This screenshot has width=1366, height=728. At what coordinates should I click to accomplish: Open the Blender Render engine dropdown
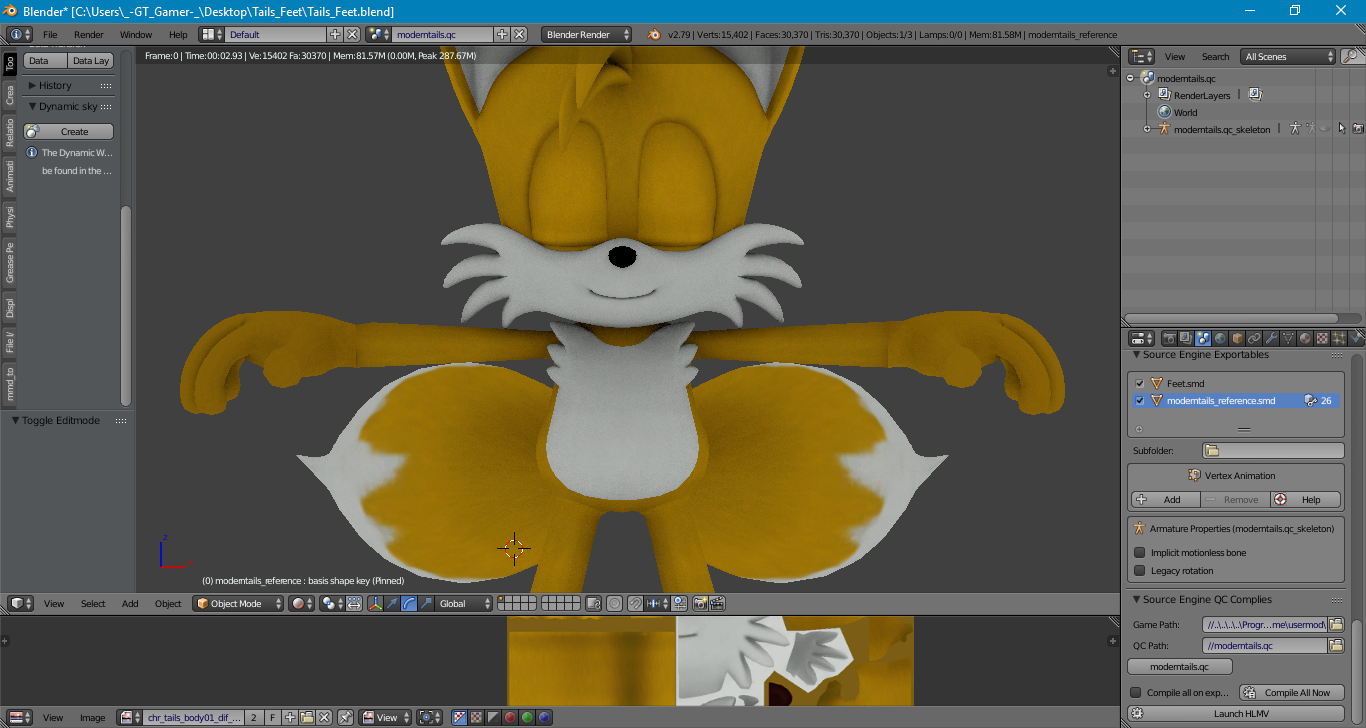click(586, 35)
